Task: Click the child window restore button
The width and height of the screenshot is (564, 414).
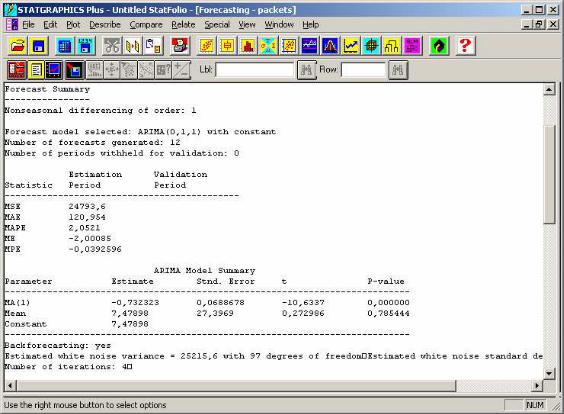Action: [x=539, y=24]
